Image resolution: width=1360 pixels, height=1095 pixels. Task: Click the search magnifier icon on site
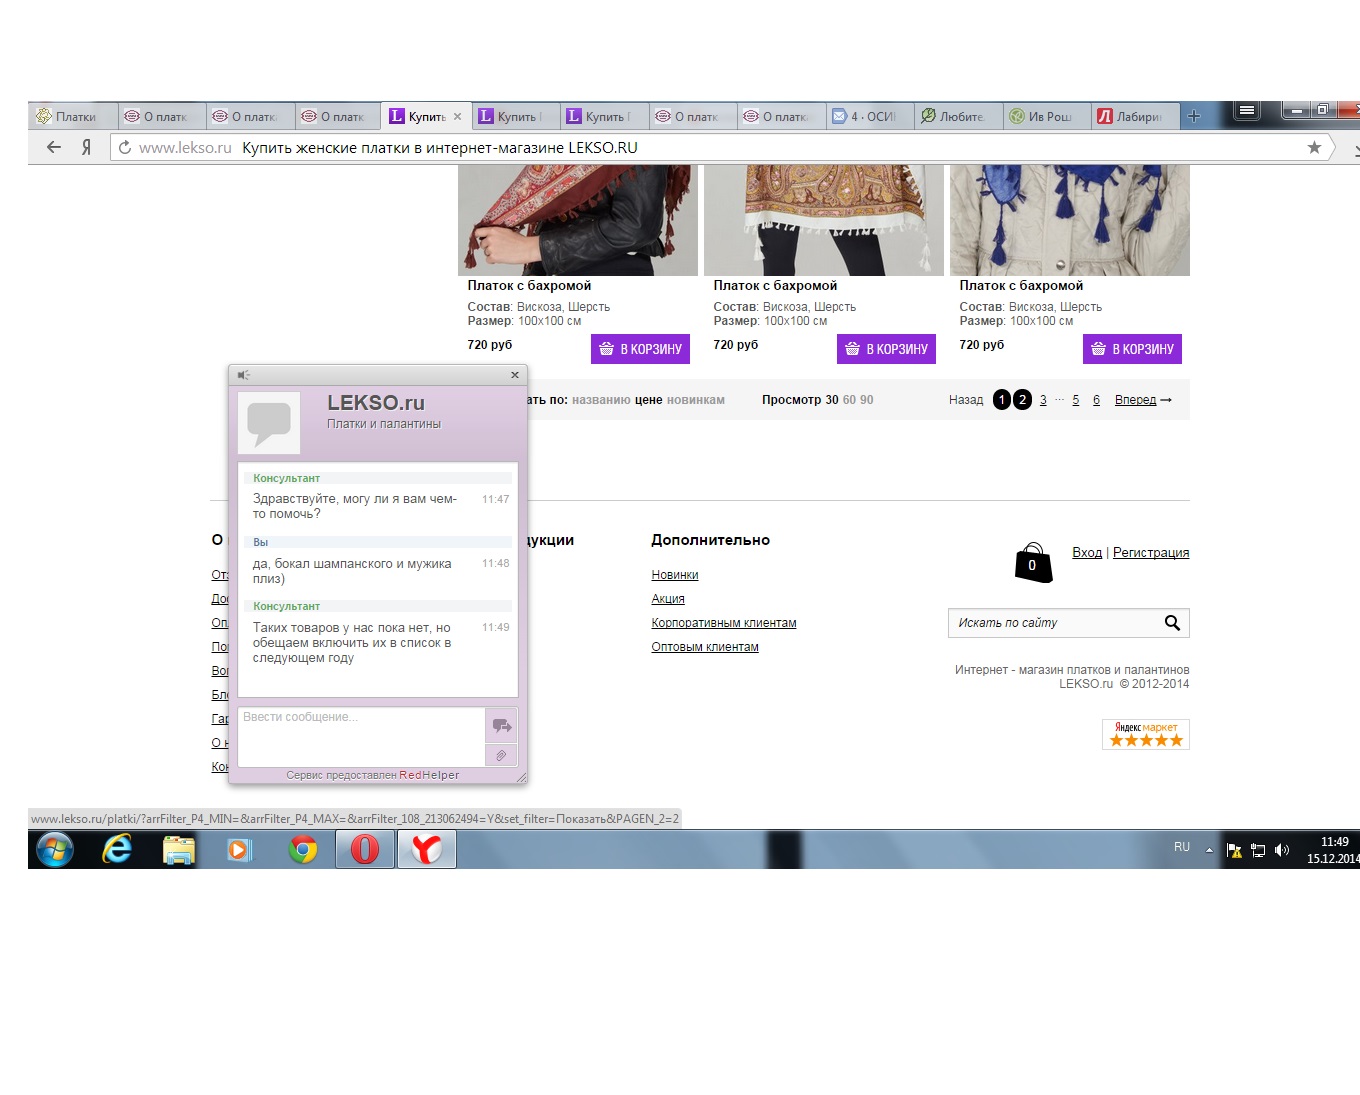1172,623
